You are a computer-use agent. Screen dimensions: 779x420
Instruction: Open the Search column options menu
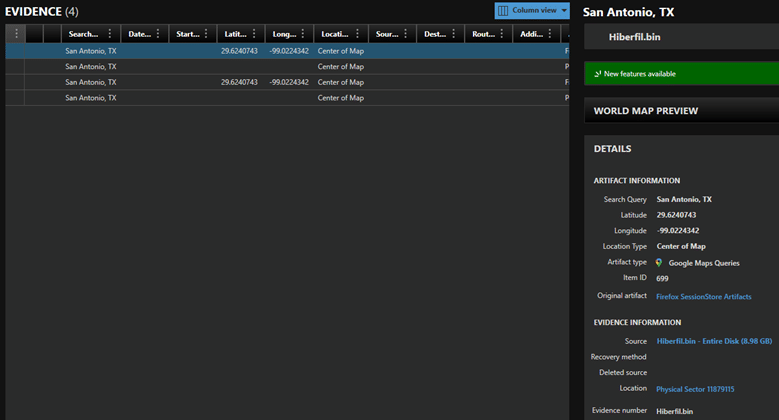110,34
